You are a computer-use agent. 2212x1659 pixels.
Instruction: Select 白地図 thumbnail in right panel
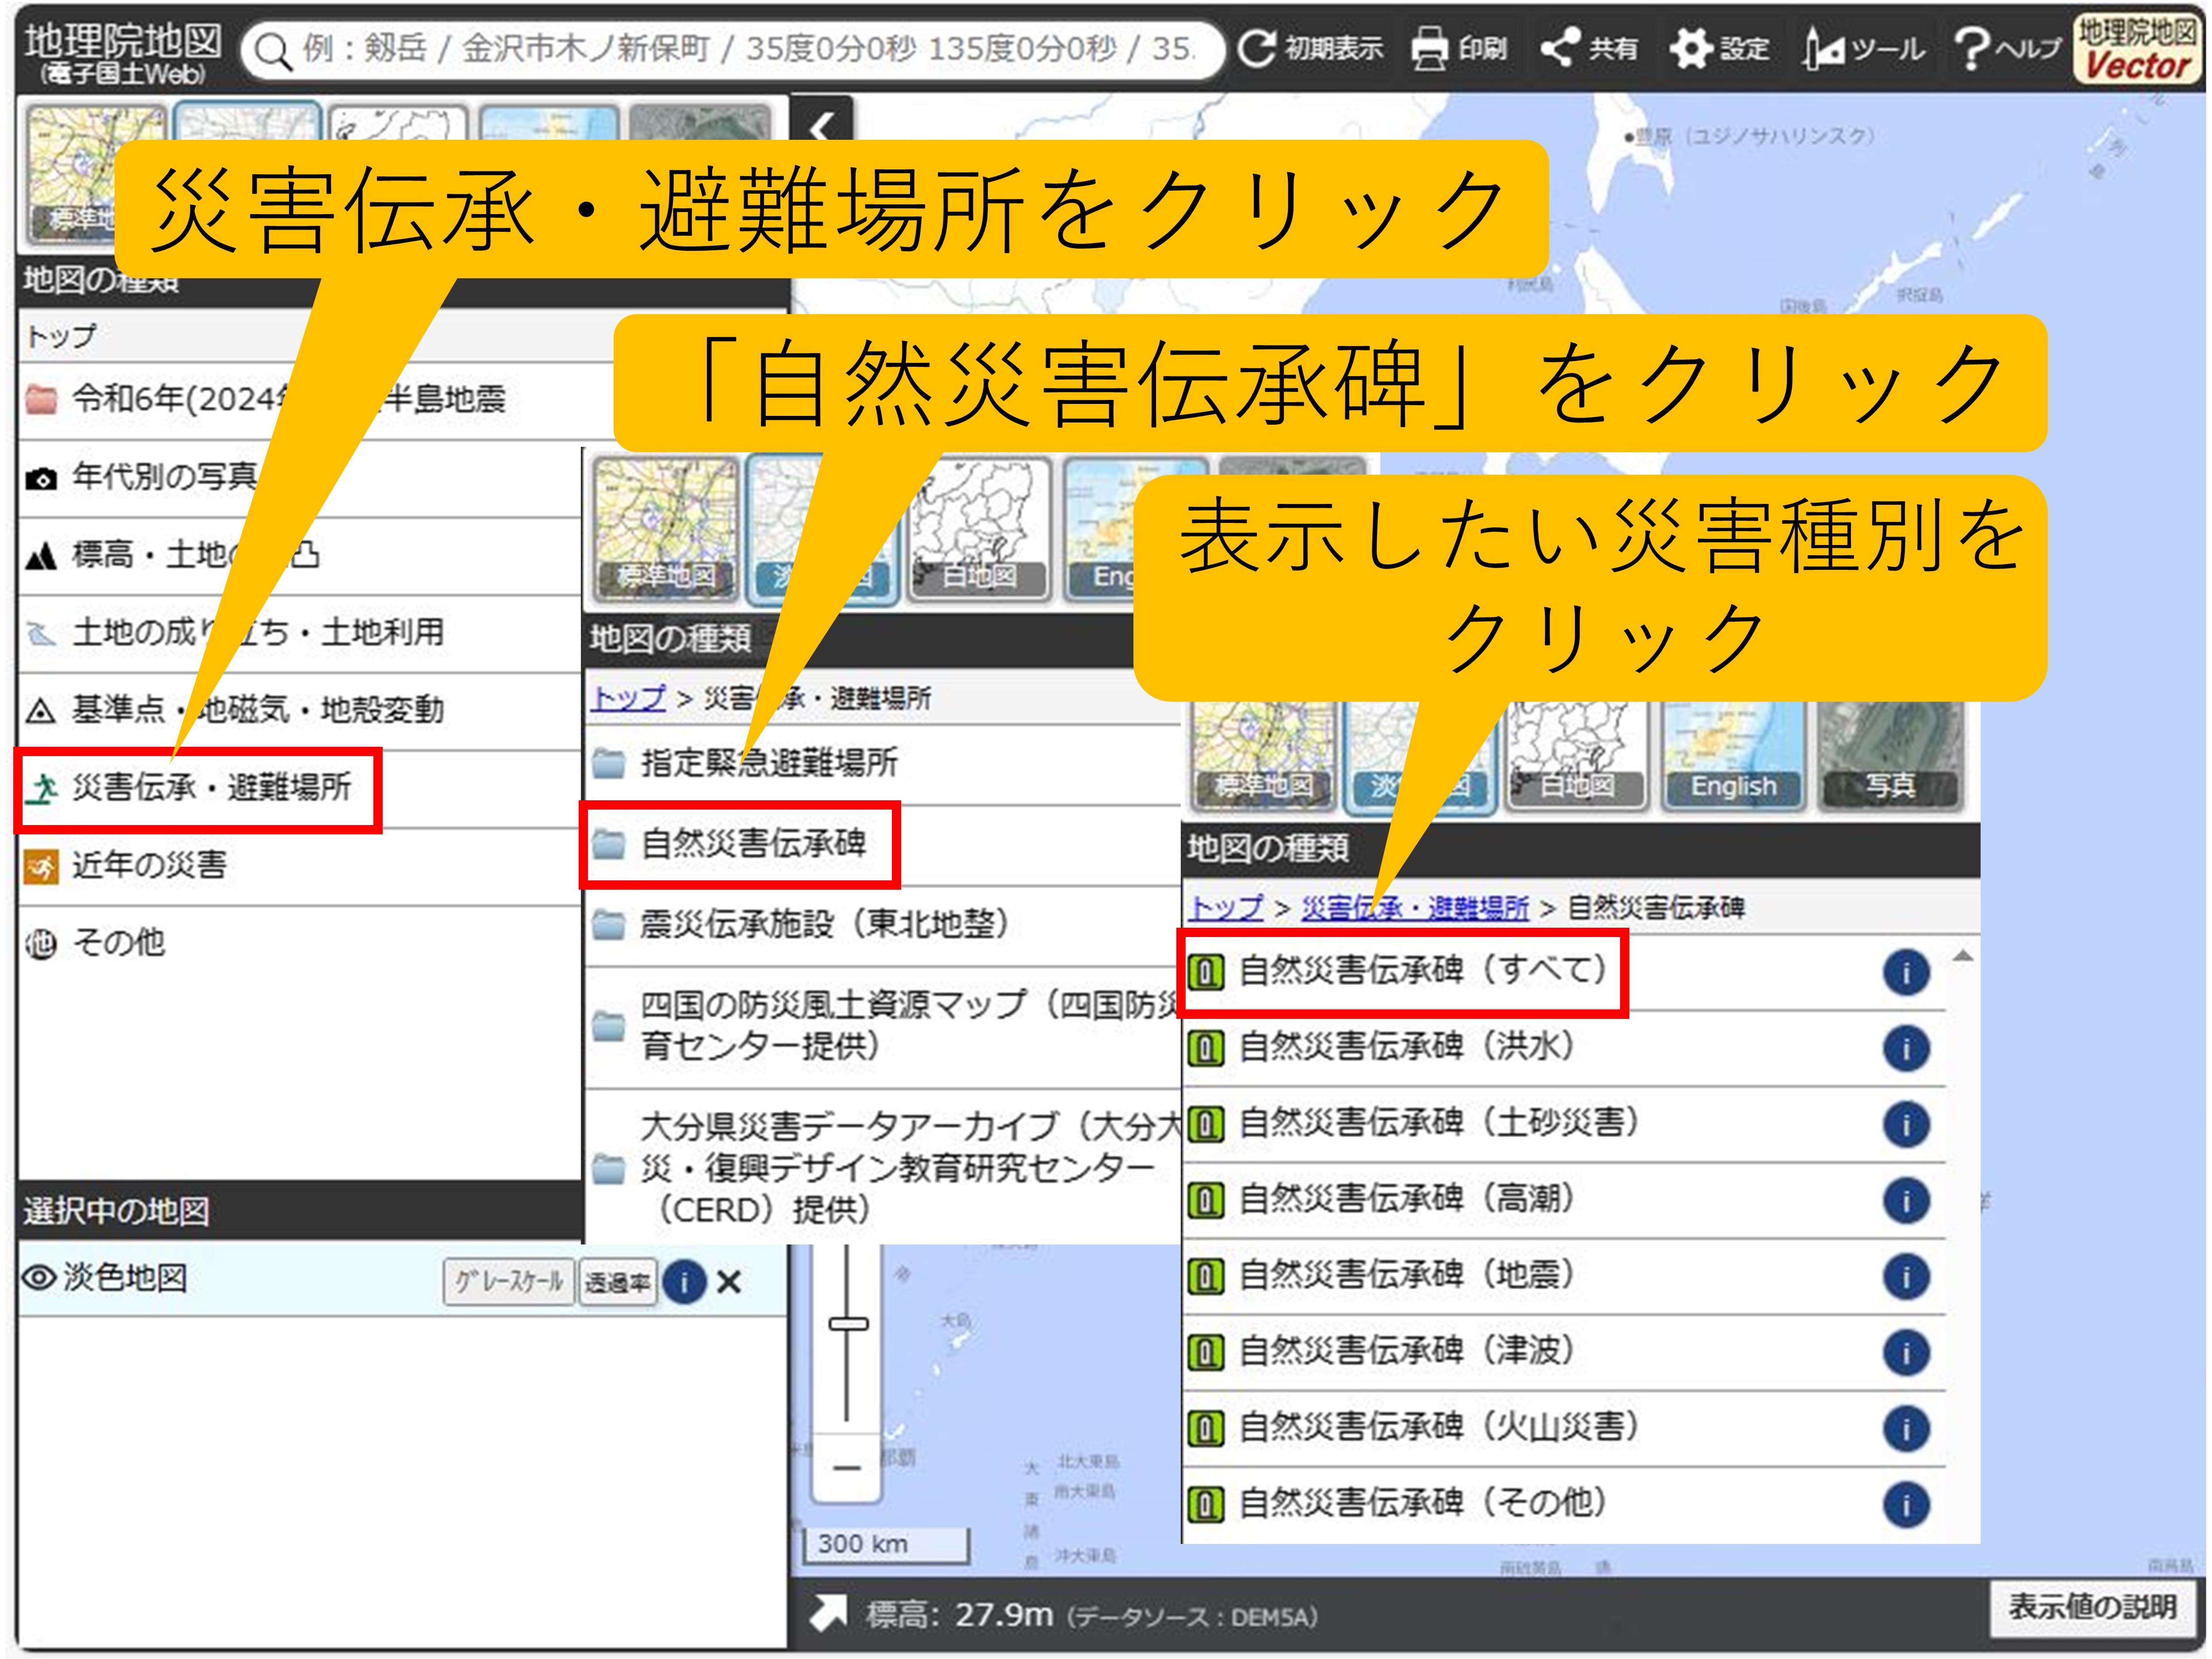1577,757
